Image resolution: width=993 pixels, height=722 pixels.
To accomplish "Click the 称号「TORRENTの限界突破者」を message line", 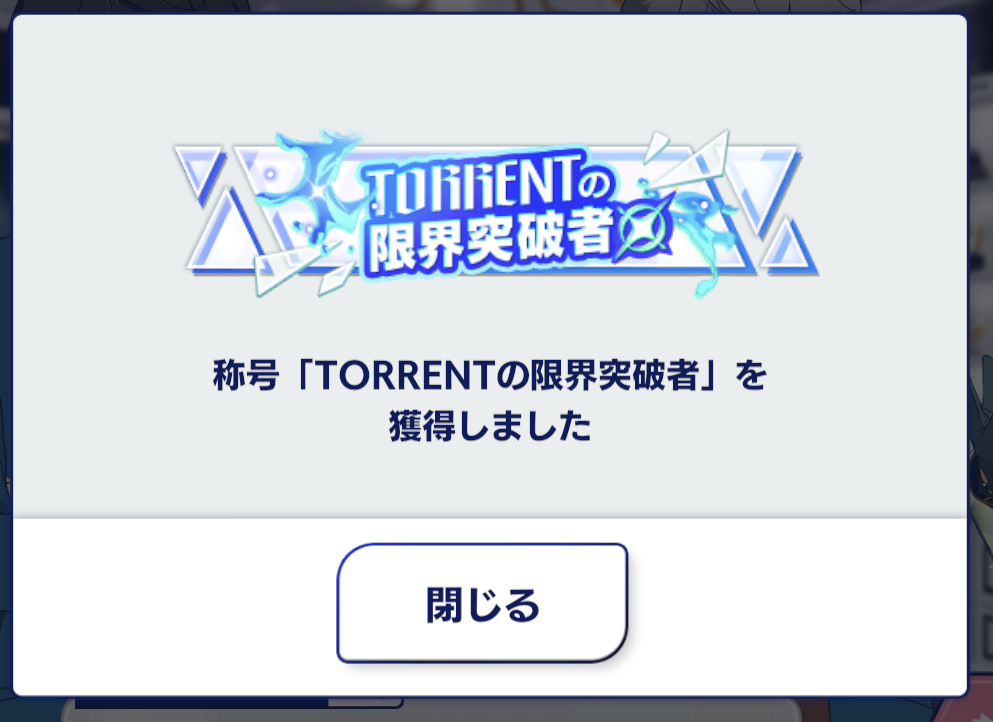I will click(490, 375).
